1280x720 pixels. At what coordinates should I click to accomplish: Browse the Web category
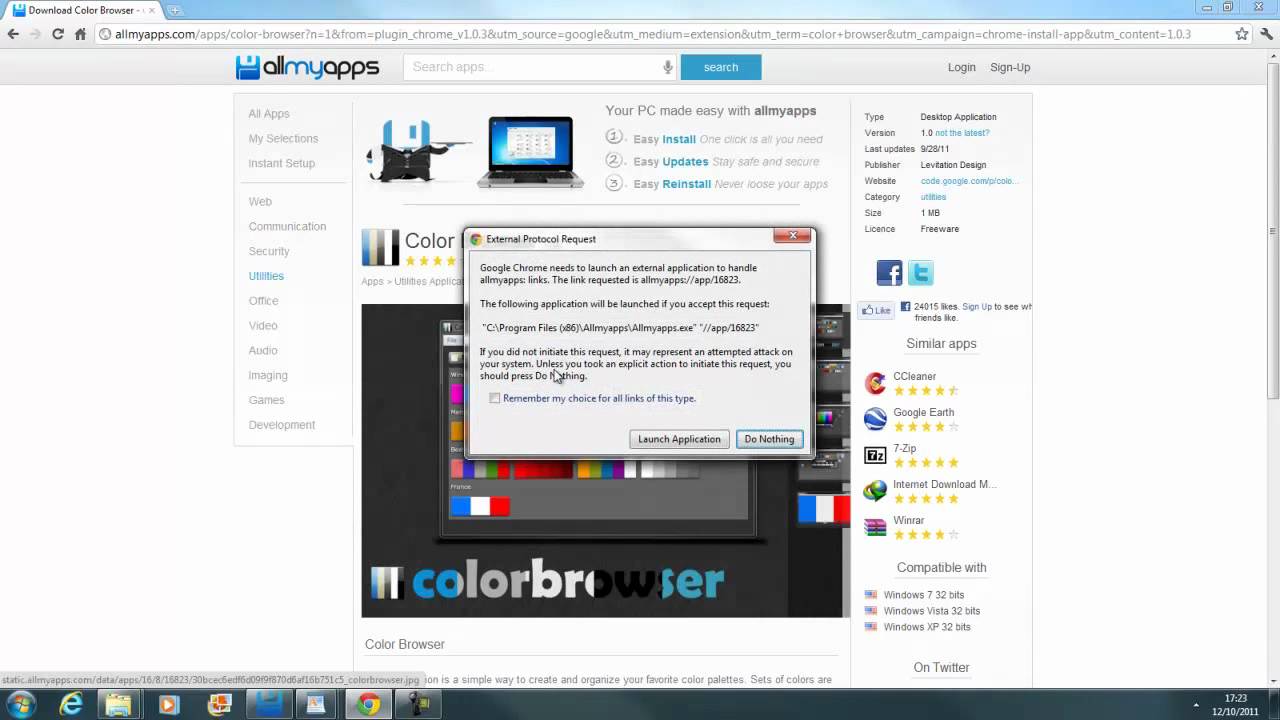260,202
